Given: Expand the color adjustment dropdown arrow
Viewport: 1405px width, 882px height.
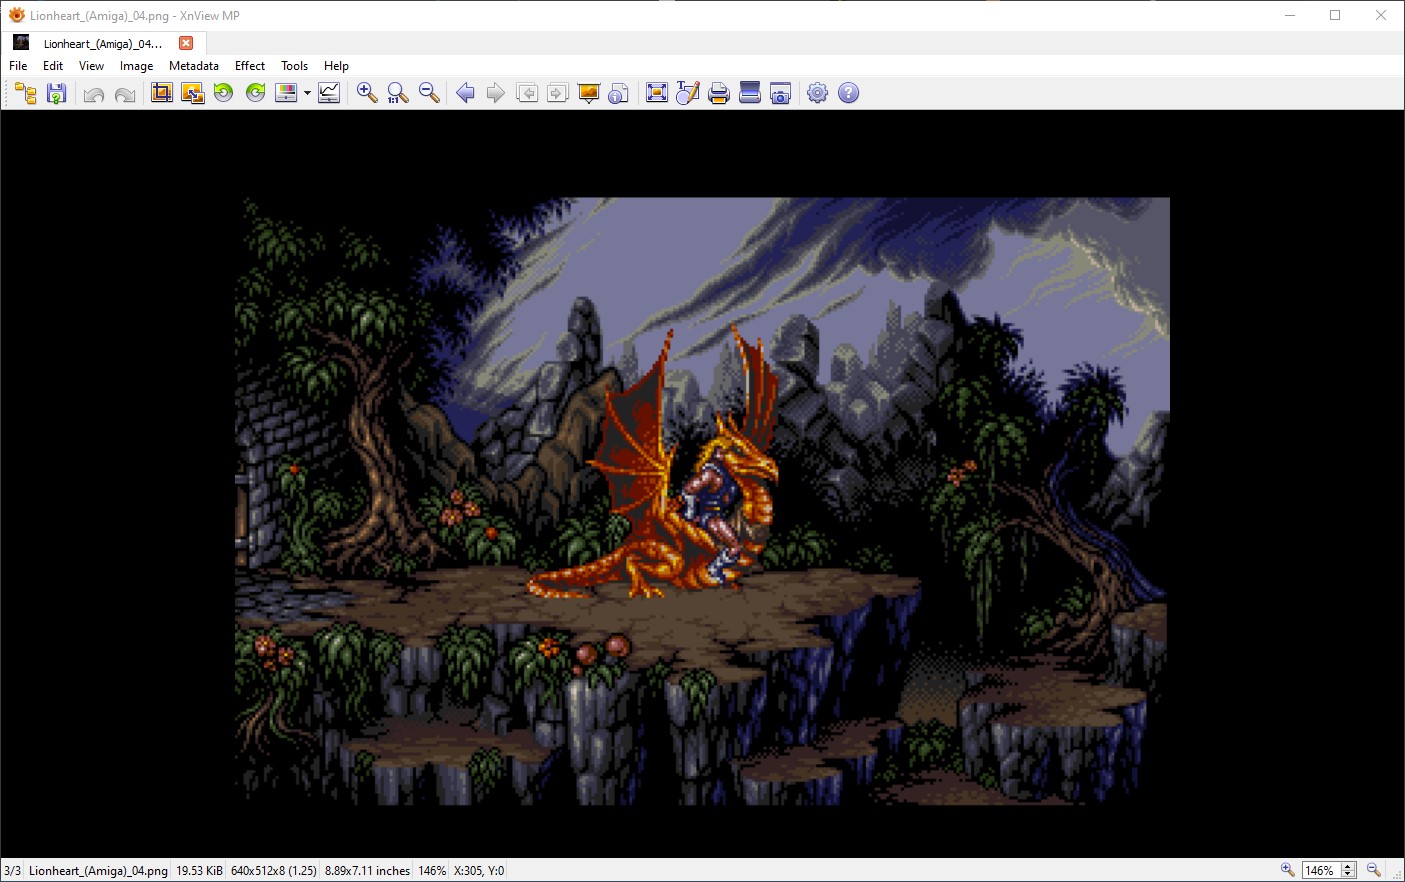Looking at the screenshot, I should pyautogui.click(x=307, y=93).
